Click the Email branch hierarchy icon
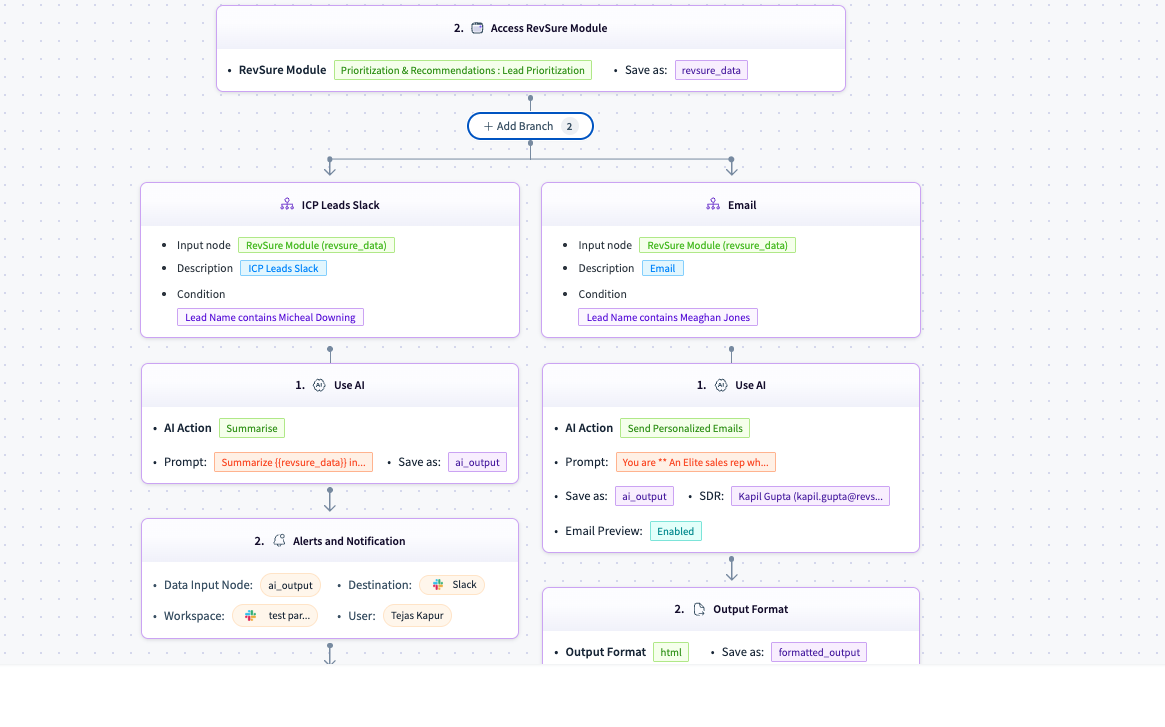 click(x=713, y=204)
